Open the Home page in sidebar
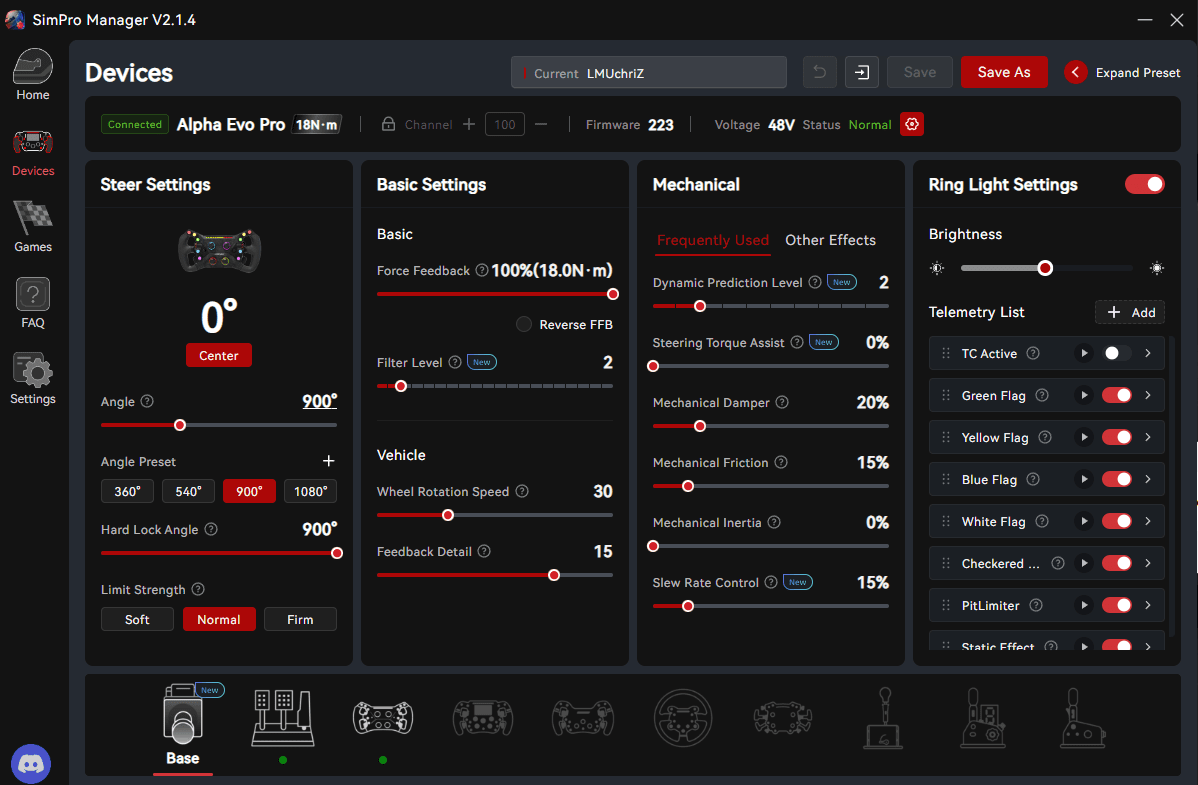The image size is (1198, 785). pos(33,75)
